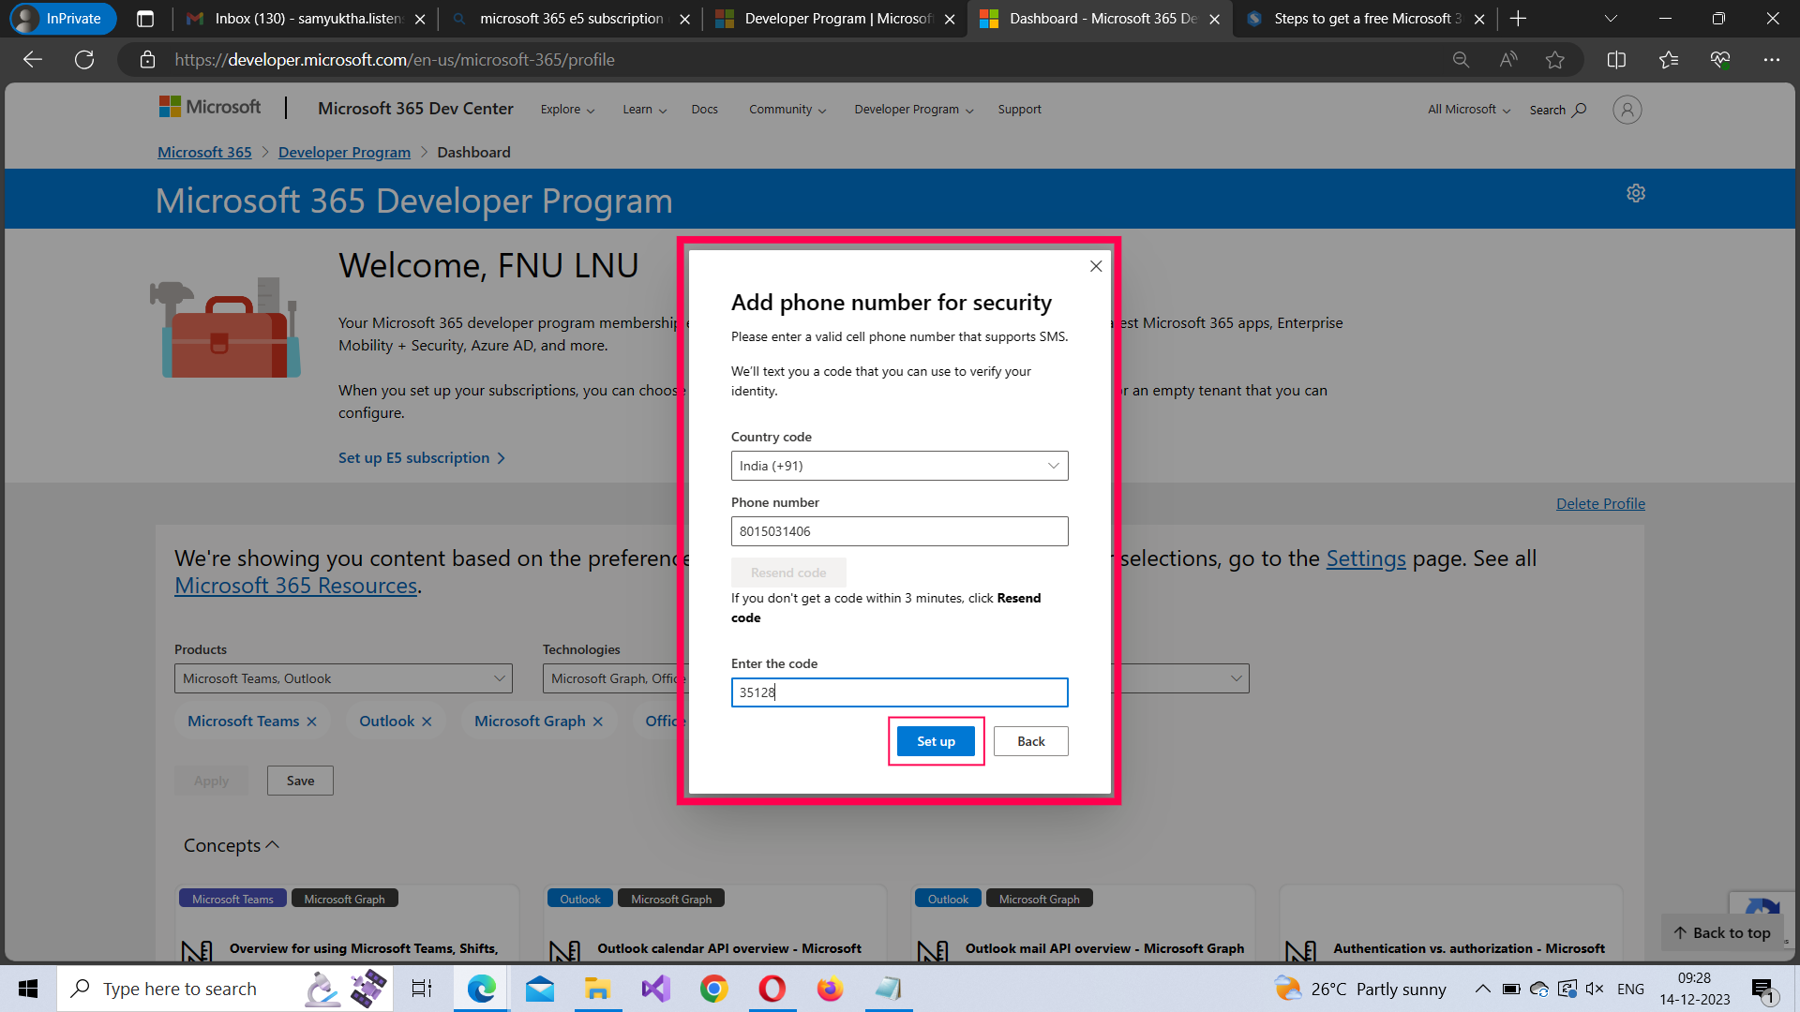Click the account profile icon
The image size is (1800, 1012).
pyautogui.click(x=1627, y=110)
